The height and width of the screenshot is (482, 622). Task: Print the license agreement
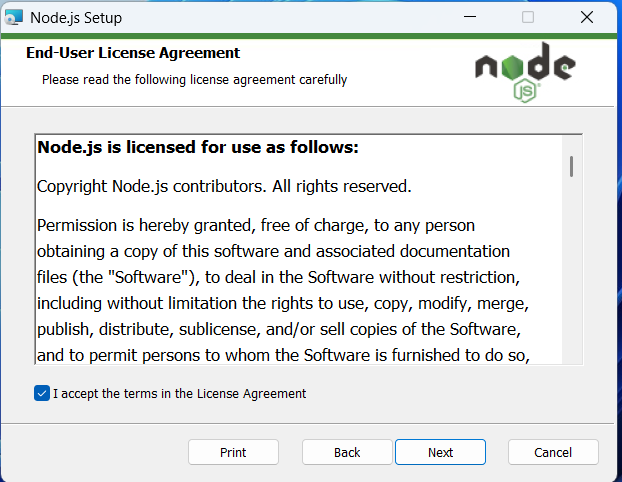[233, 452]
